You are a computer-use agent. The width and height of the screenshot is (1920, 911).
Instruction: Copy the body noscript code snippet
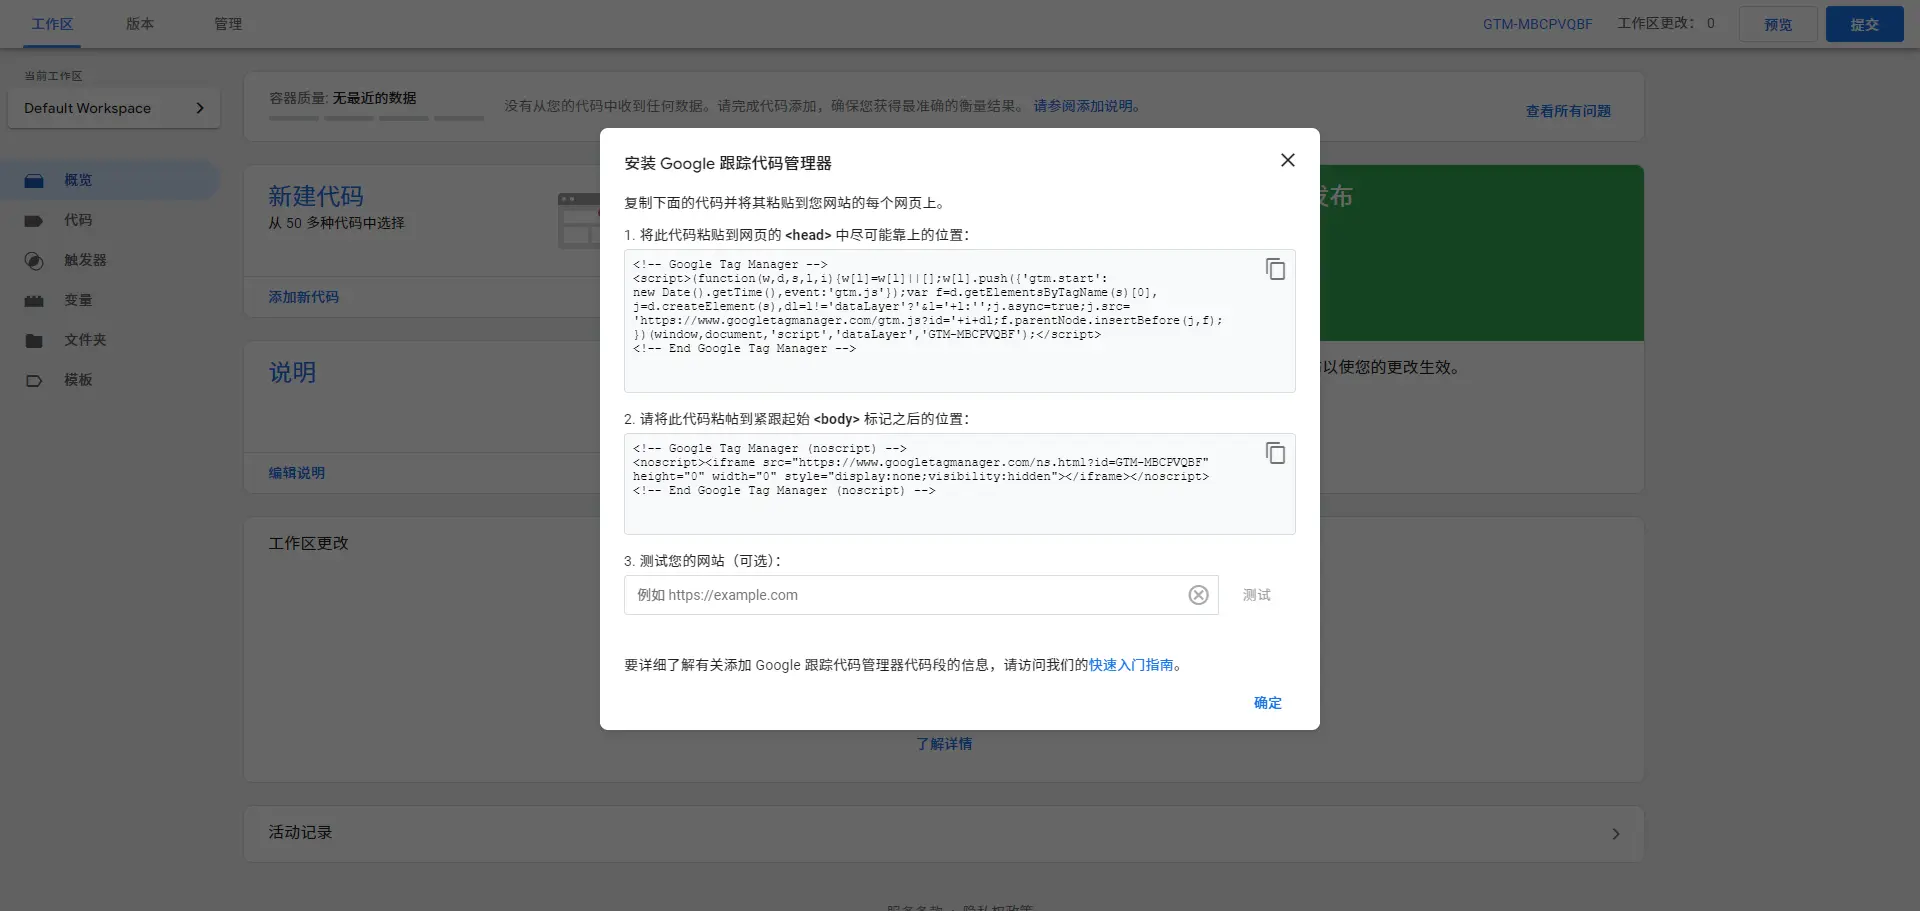coord(1275,453)
